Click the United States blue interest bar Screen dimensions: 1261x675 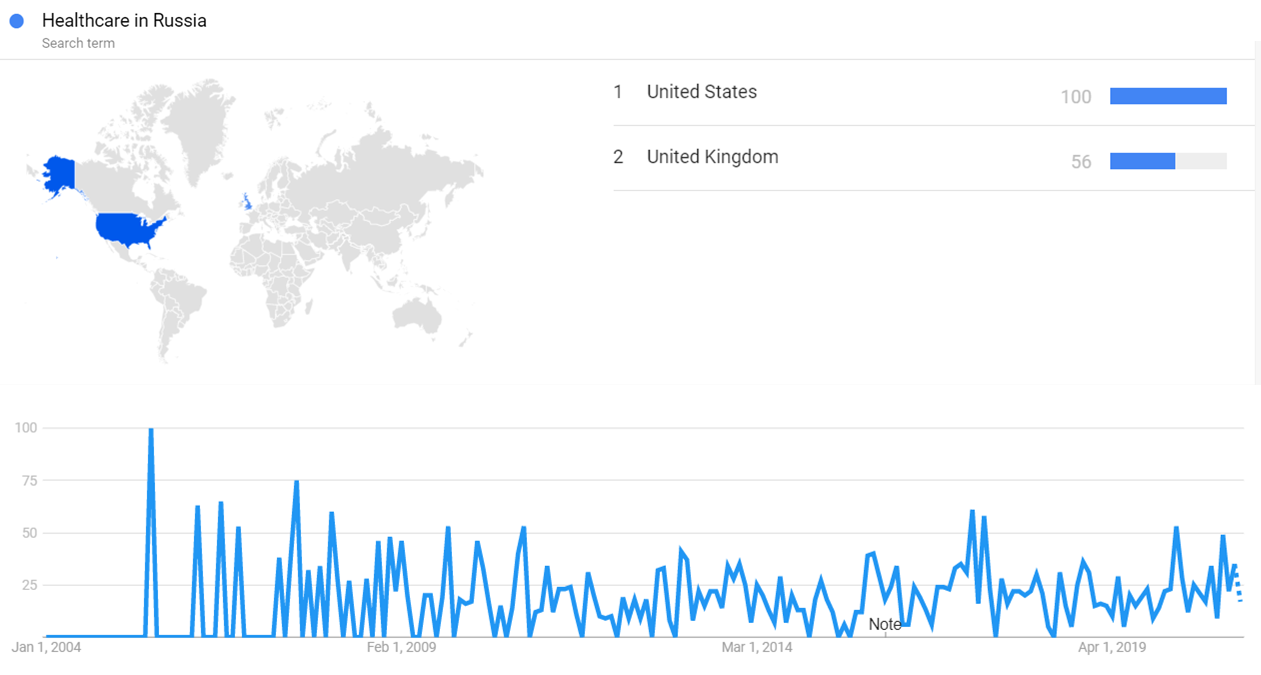1168,96
